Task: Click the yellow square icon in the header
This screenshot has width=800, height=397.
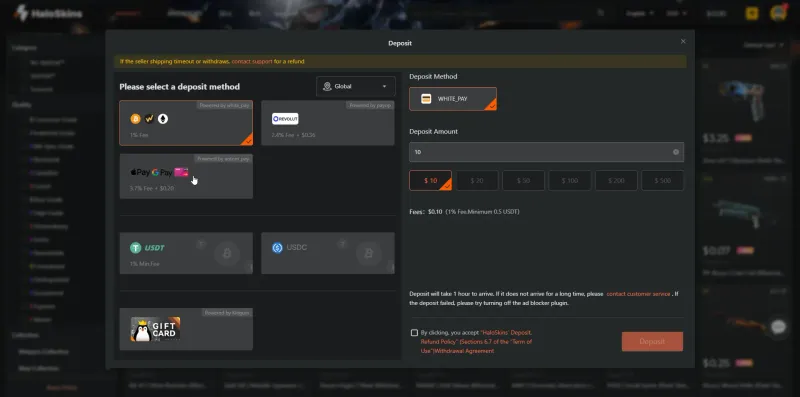Action: coord(752,13)
